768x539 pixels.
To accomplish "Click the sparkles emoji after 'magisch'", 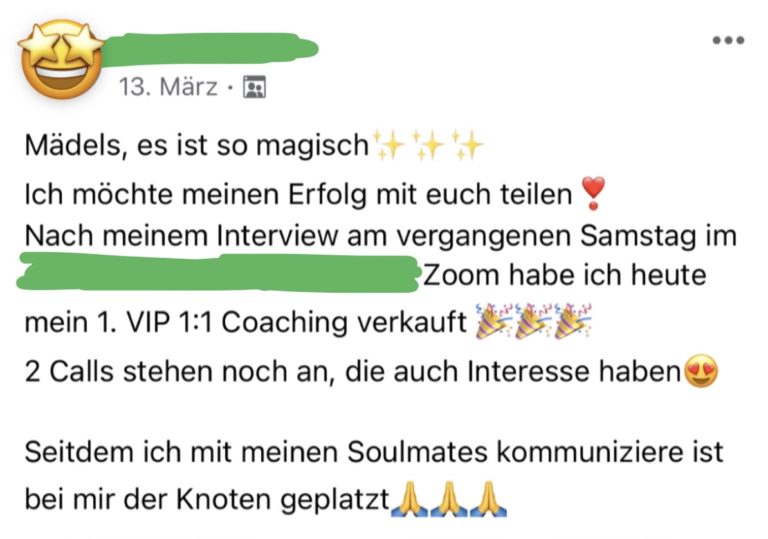I will (428, 145).
